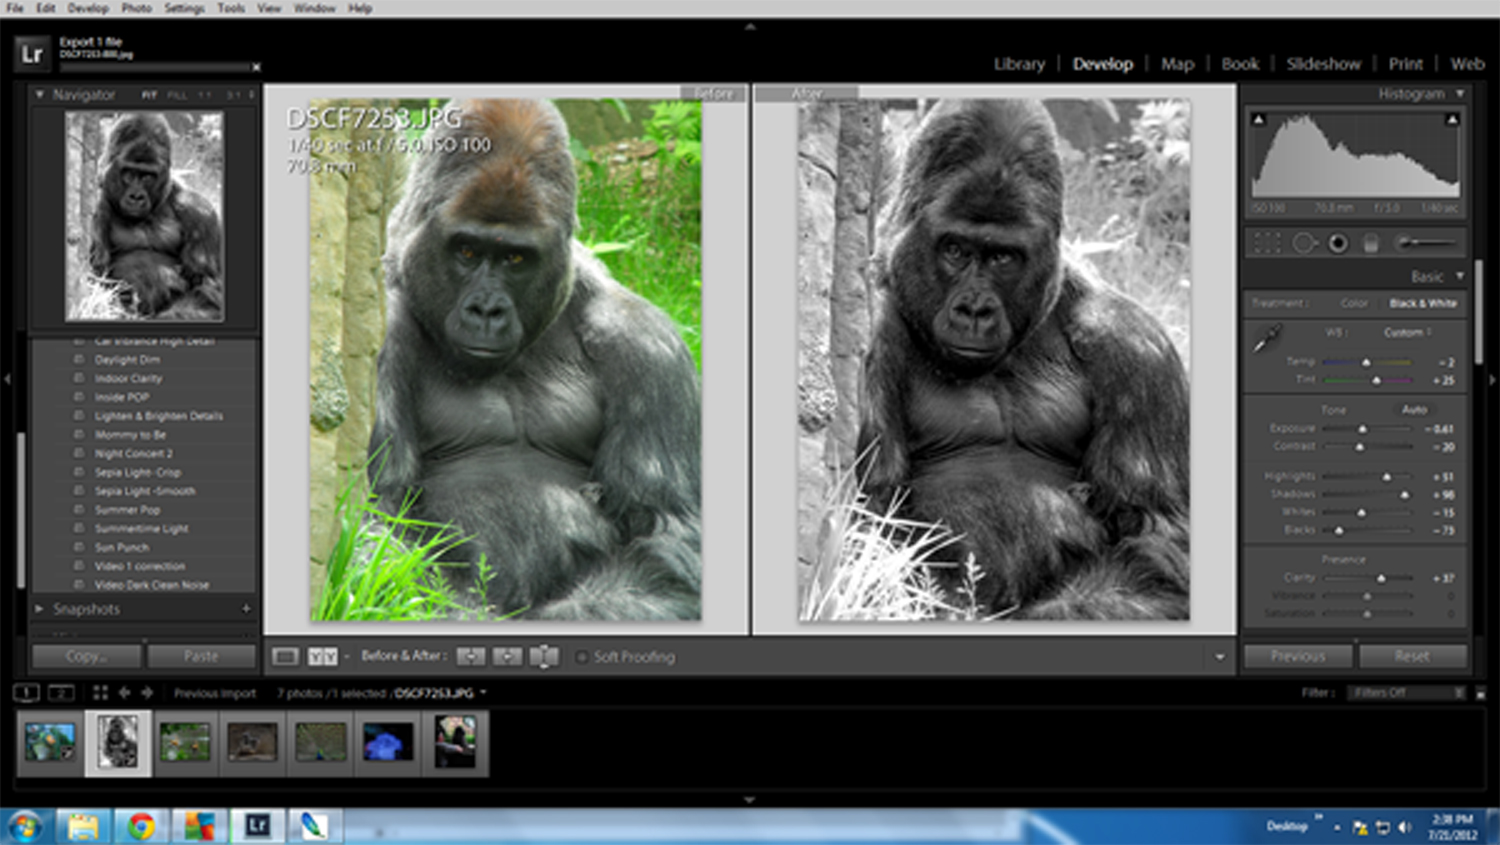This screenshot has width=1500, height=845.
Task: Open Grid view from filmstrip bar
Action: pos(100,692)
